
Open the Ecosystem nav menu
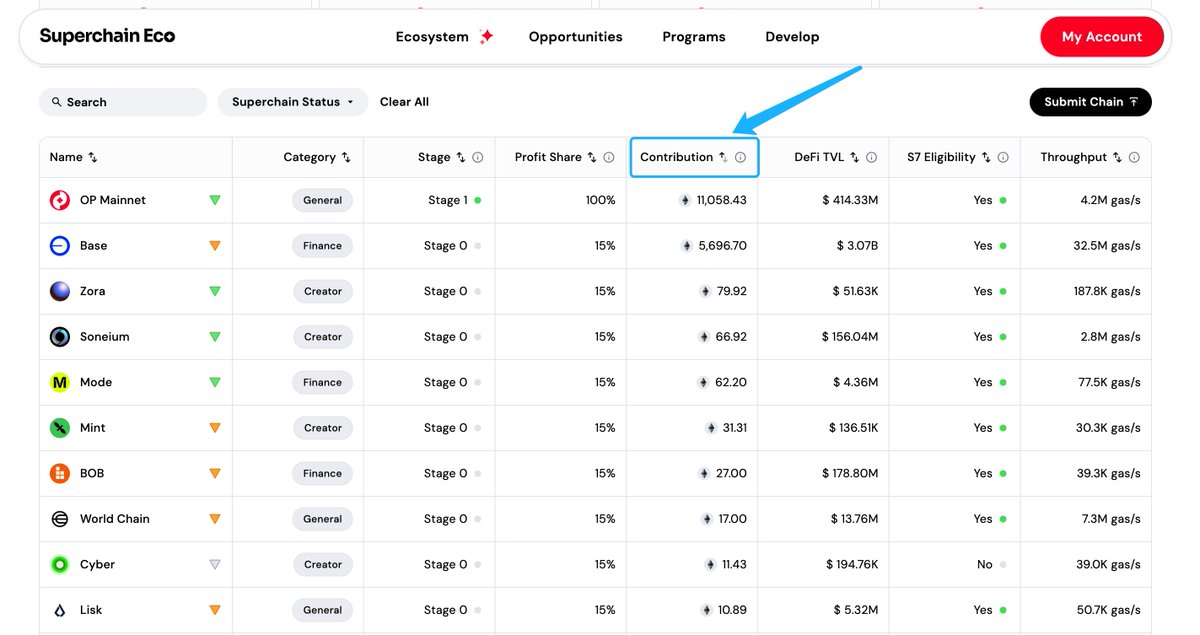click(444, 36)
